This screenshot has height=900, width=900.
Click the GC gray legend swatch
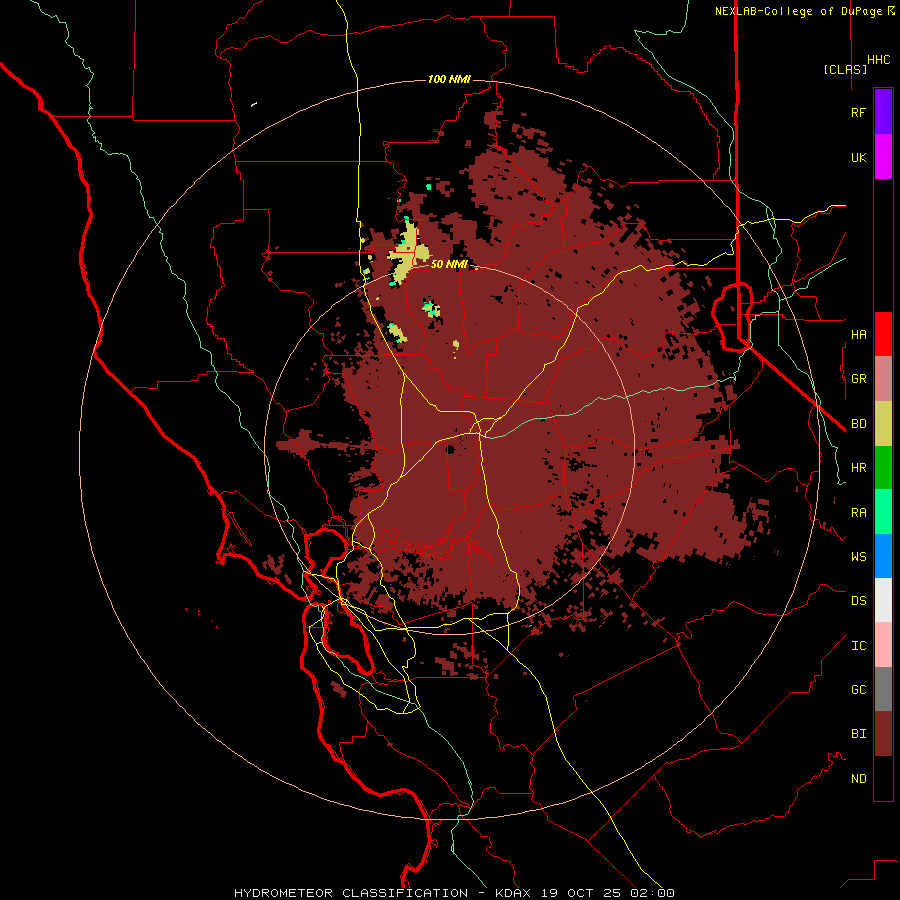click(883, 689)
